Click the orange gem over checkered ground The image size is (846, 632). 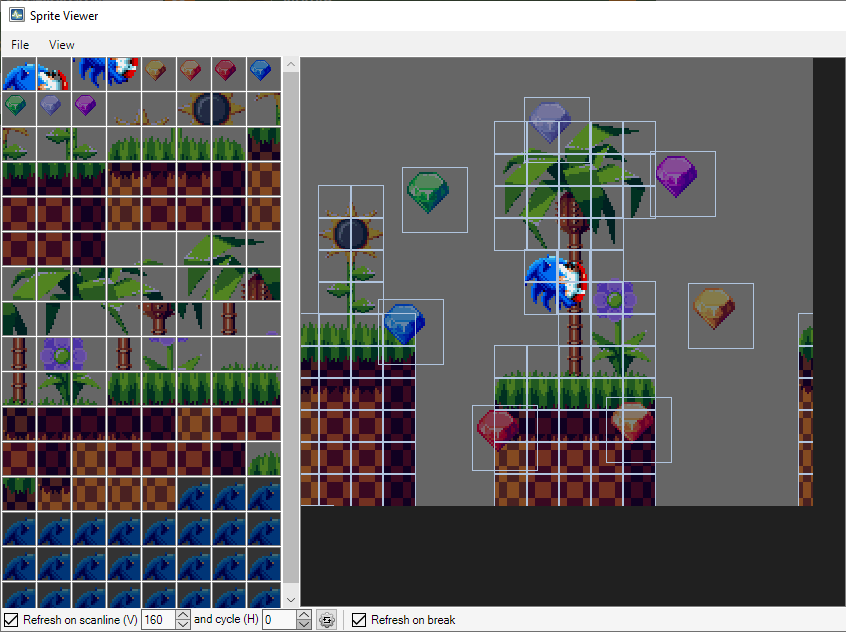632,422
